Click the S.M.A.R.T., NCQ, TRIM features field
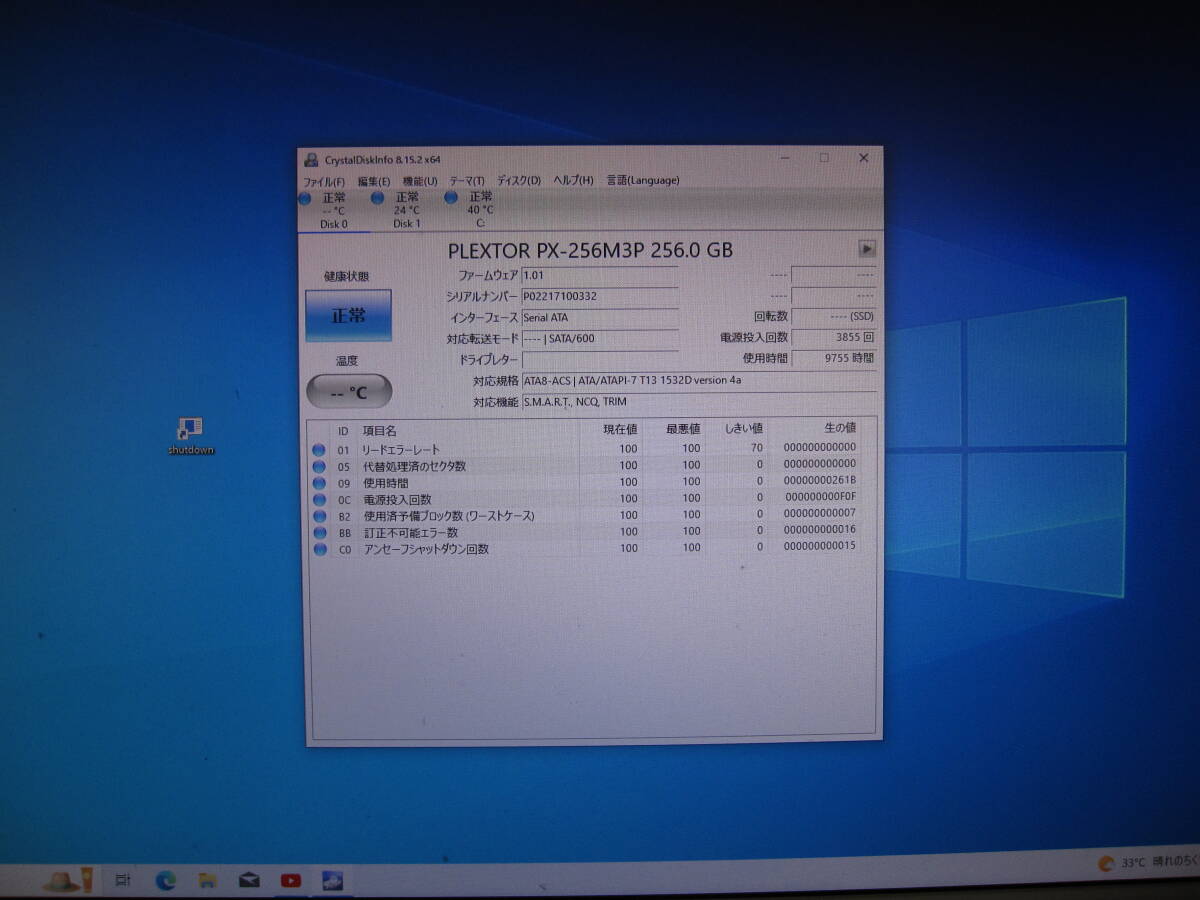The image size is (1200, 900). tap(699, 402)
